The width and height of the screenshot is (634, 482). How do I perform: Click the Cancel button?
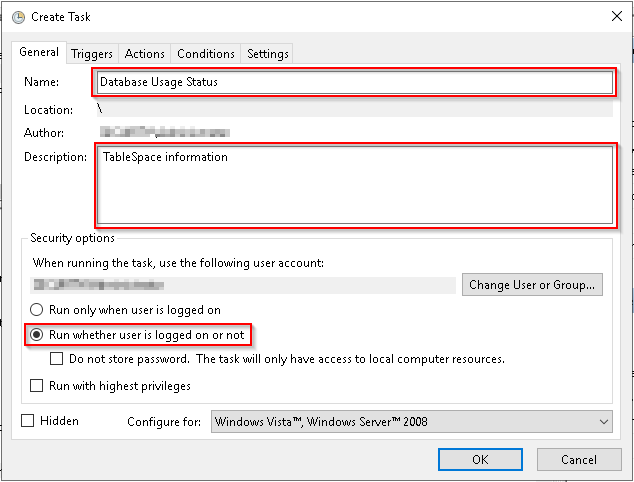(x=579, y=459)
